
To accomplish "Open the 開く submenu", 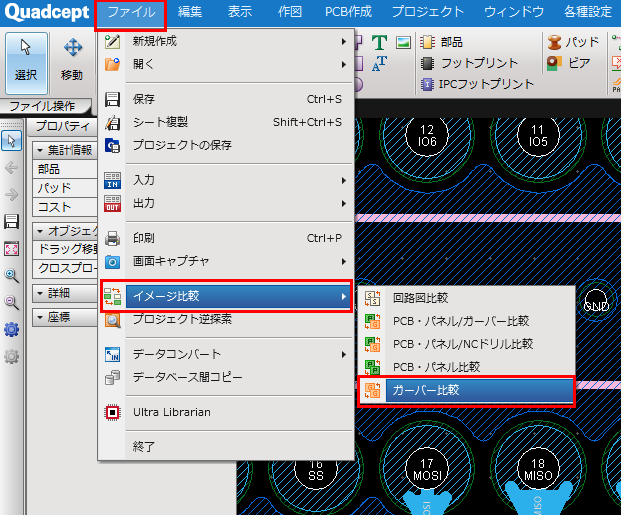I will click(226, 64).
